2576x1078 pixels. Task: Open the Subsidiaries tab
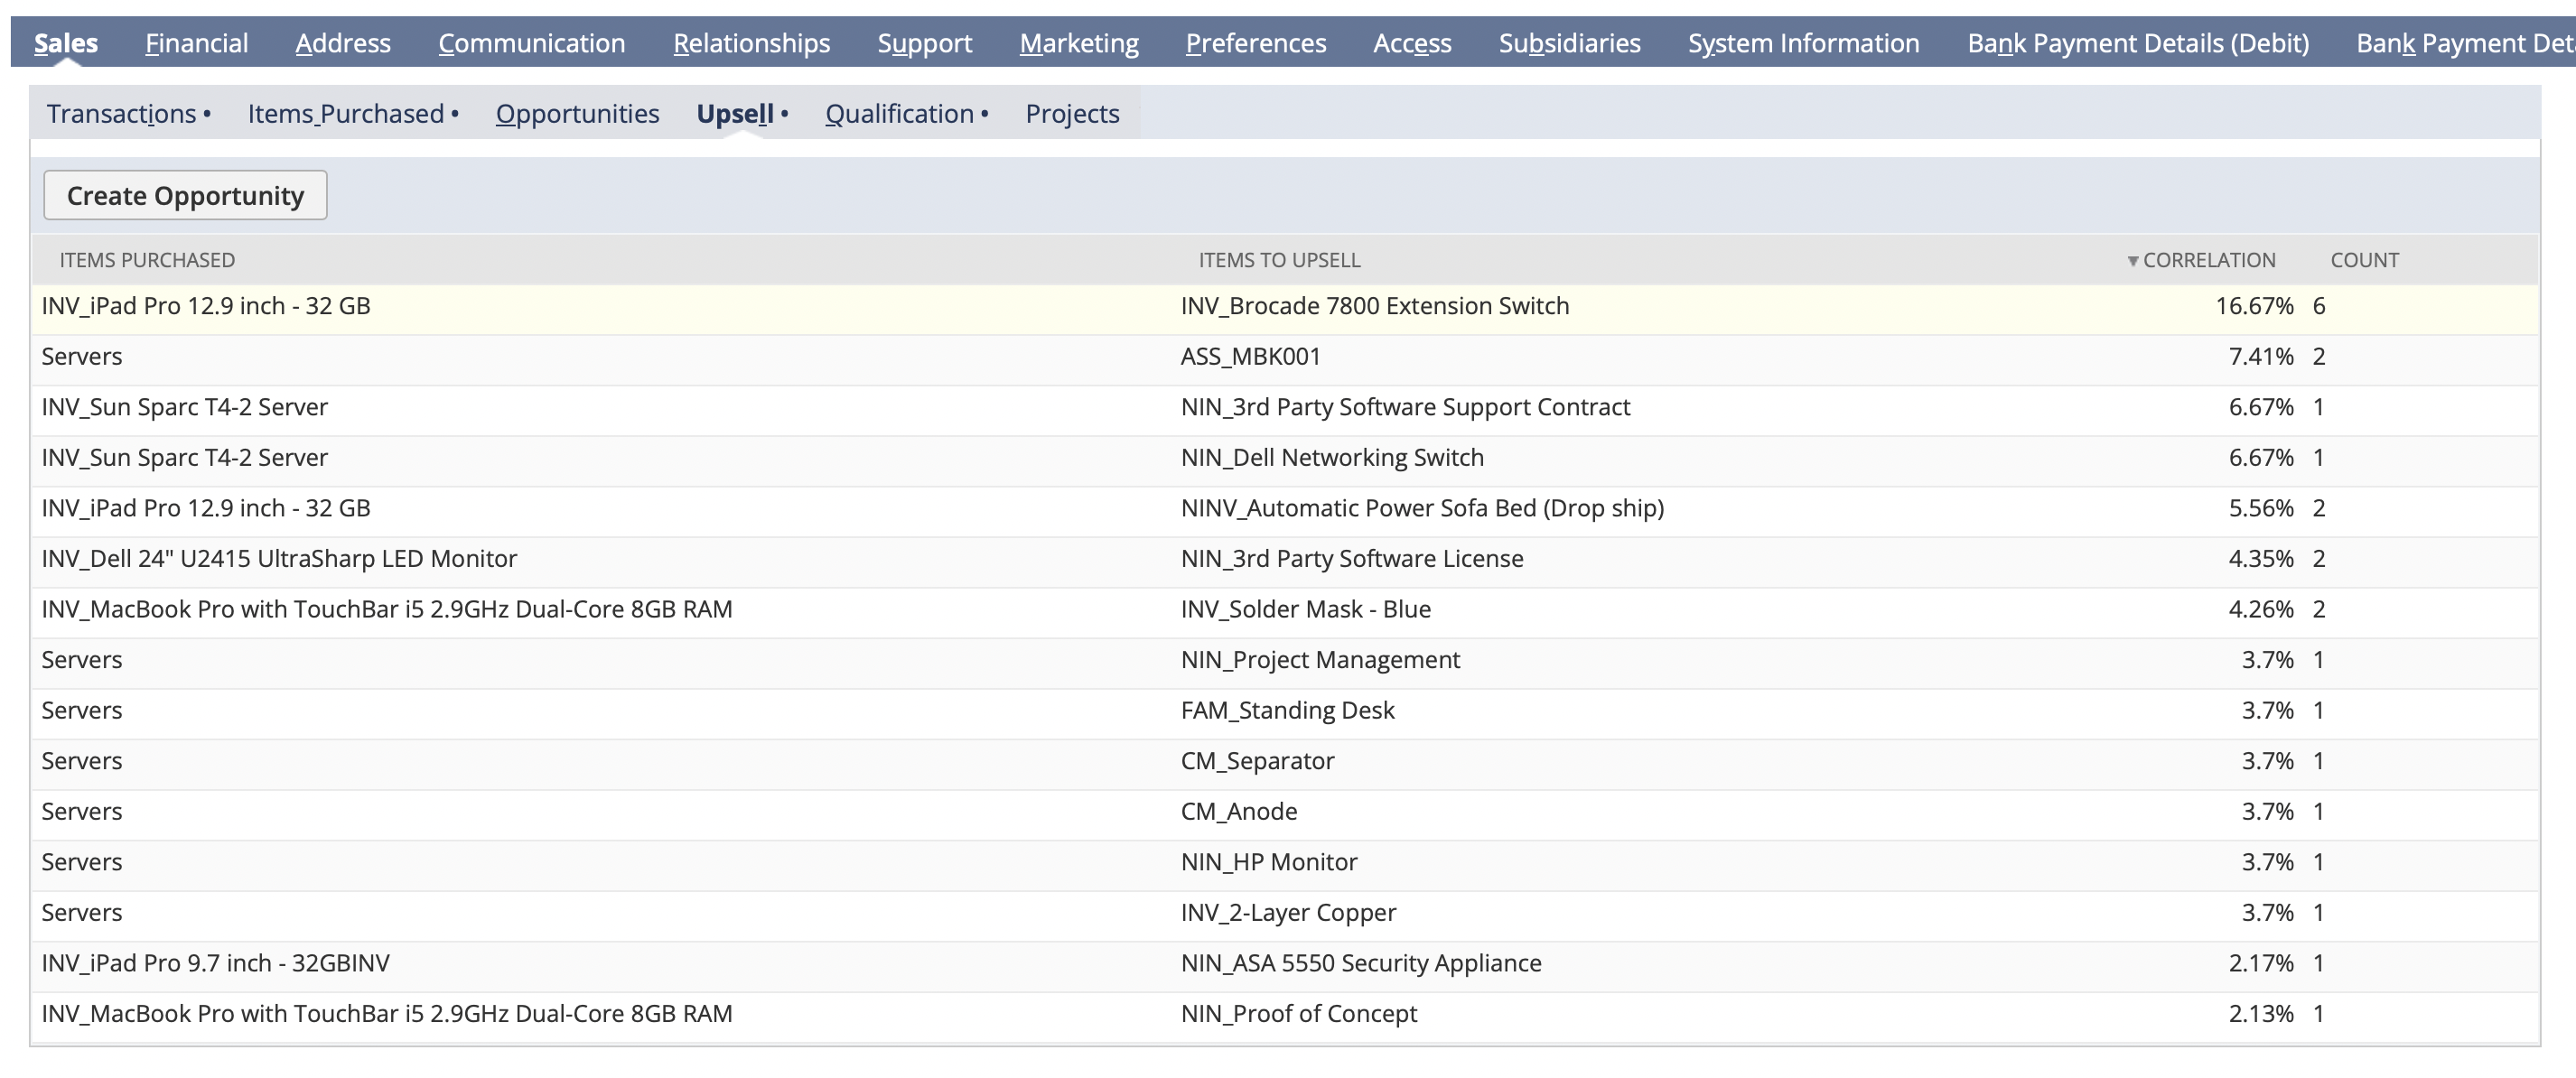click(1569, 43)
